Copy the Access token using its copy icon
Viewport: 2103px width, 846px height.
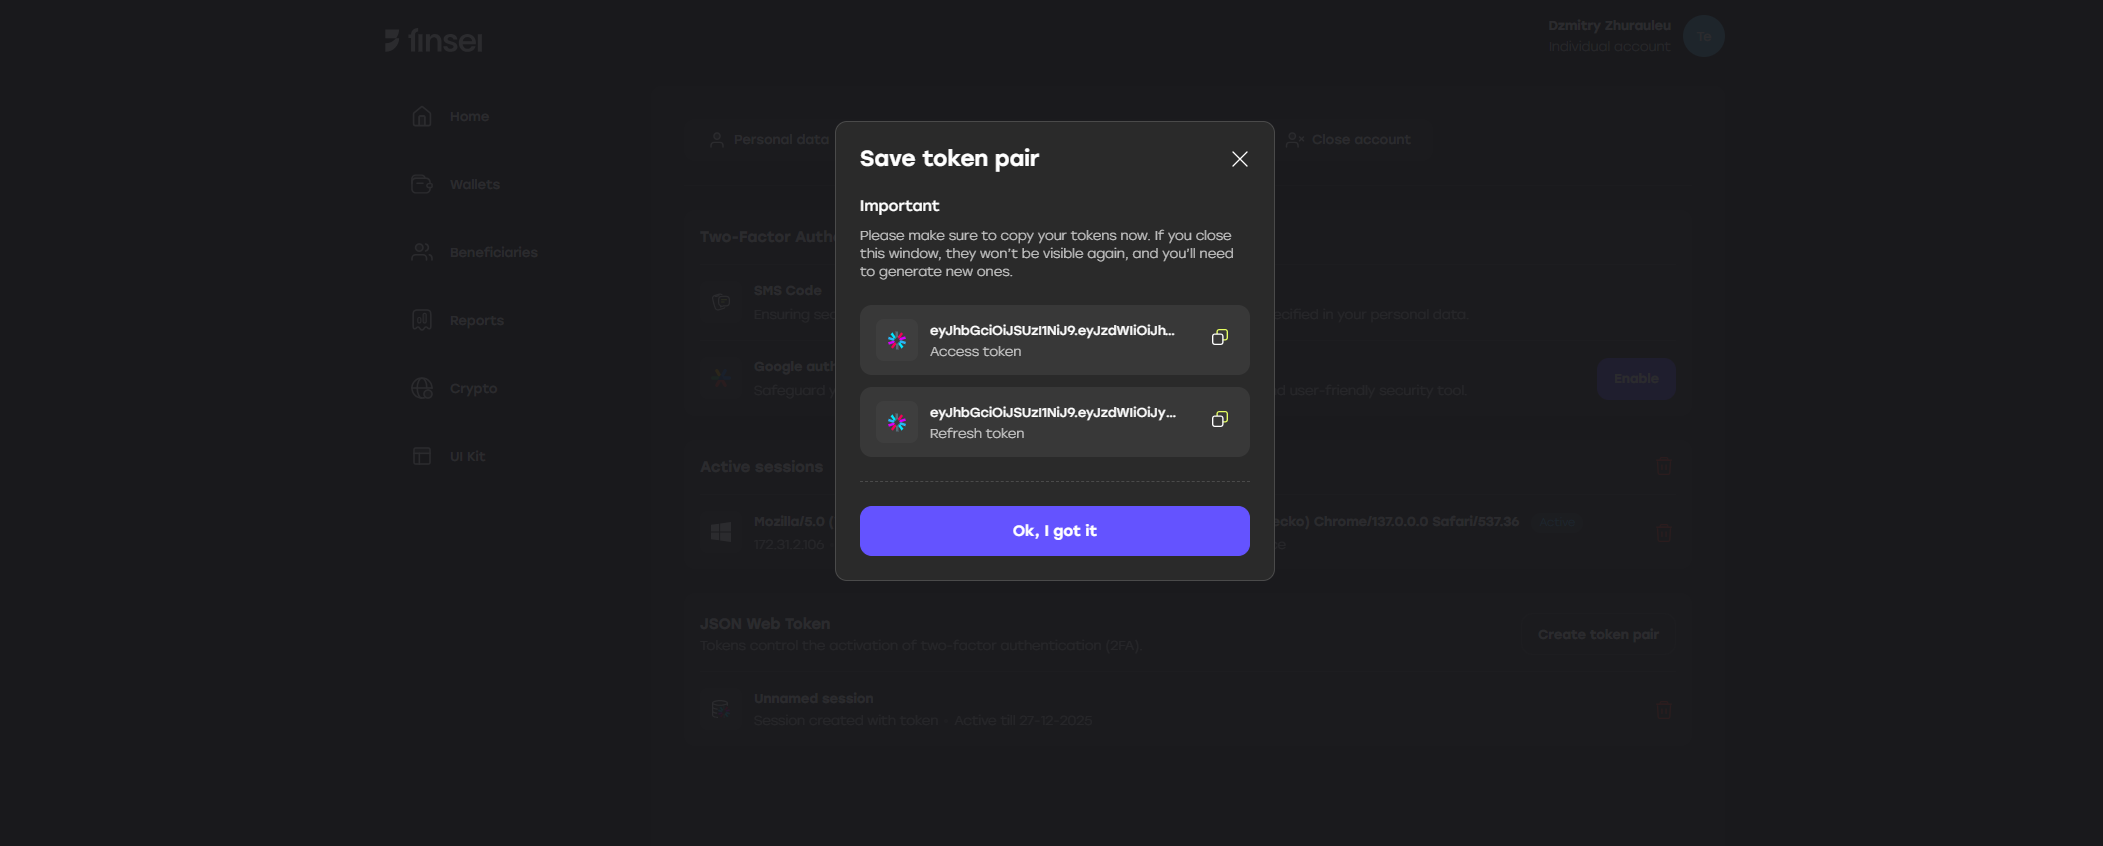[1219, 337]
